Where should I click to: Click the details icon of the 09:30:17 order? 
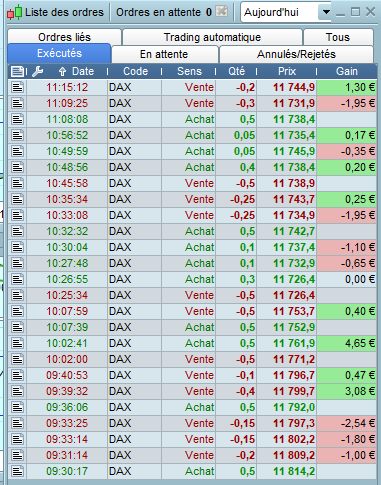click(x=17, y=471)
